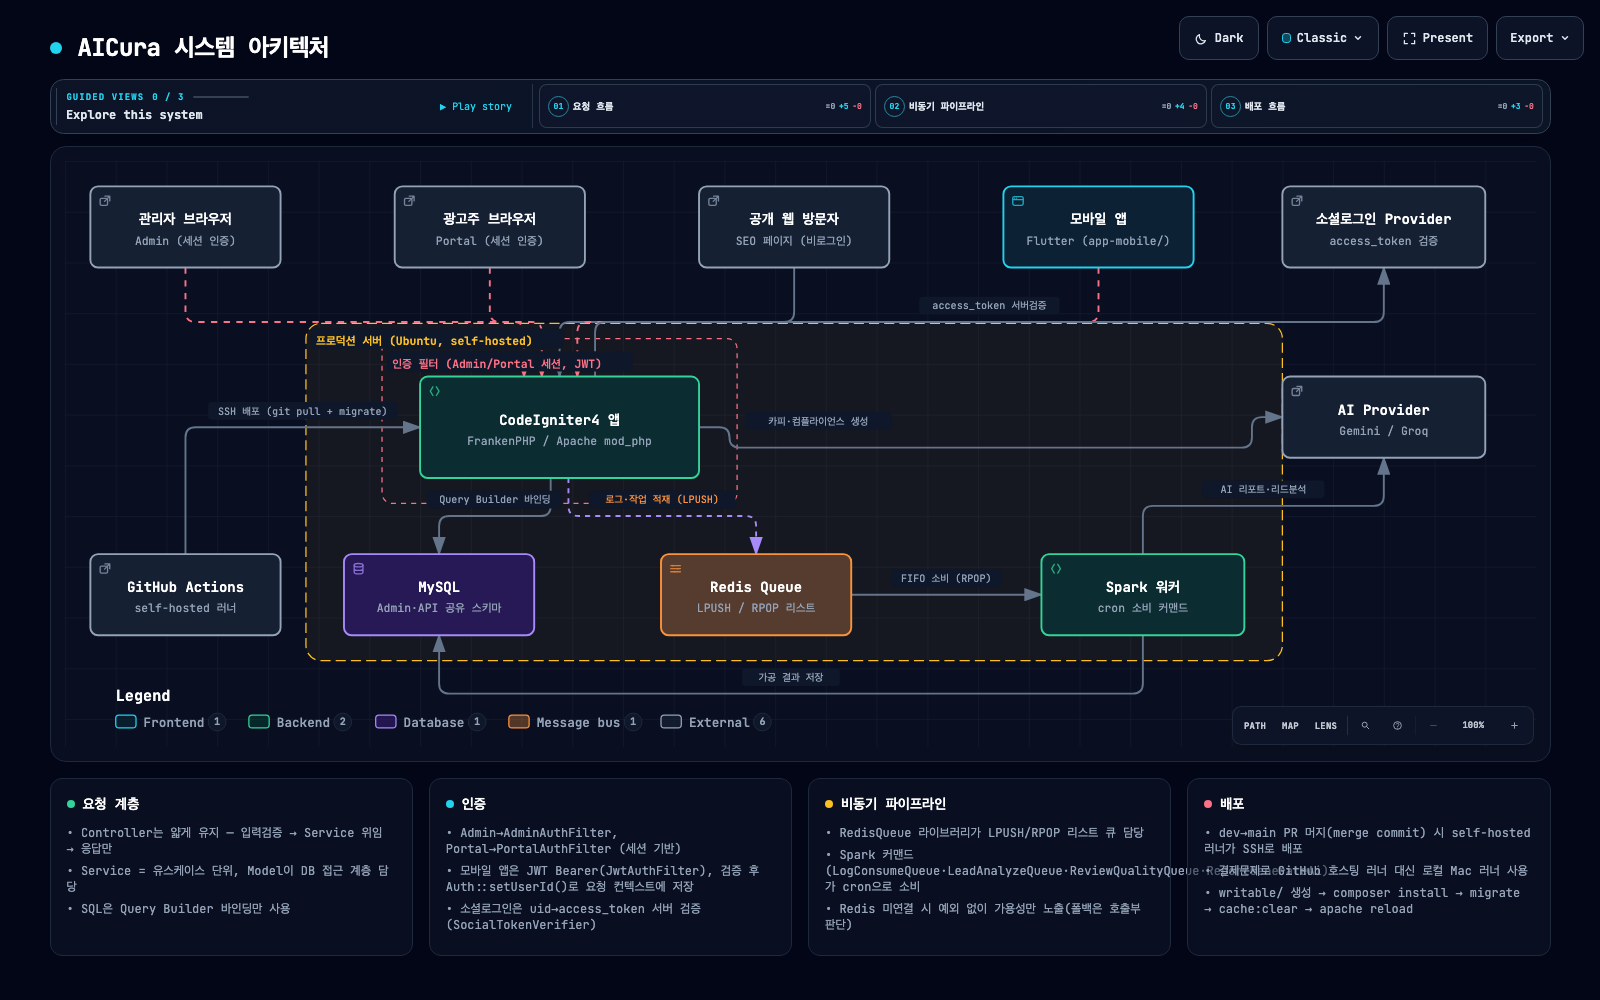The image size is (1600, 1000).
Task: Click the 100% zoom level readout
Action: pyautogui.click(x=1473, y=726)
